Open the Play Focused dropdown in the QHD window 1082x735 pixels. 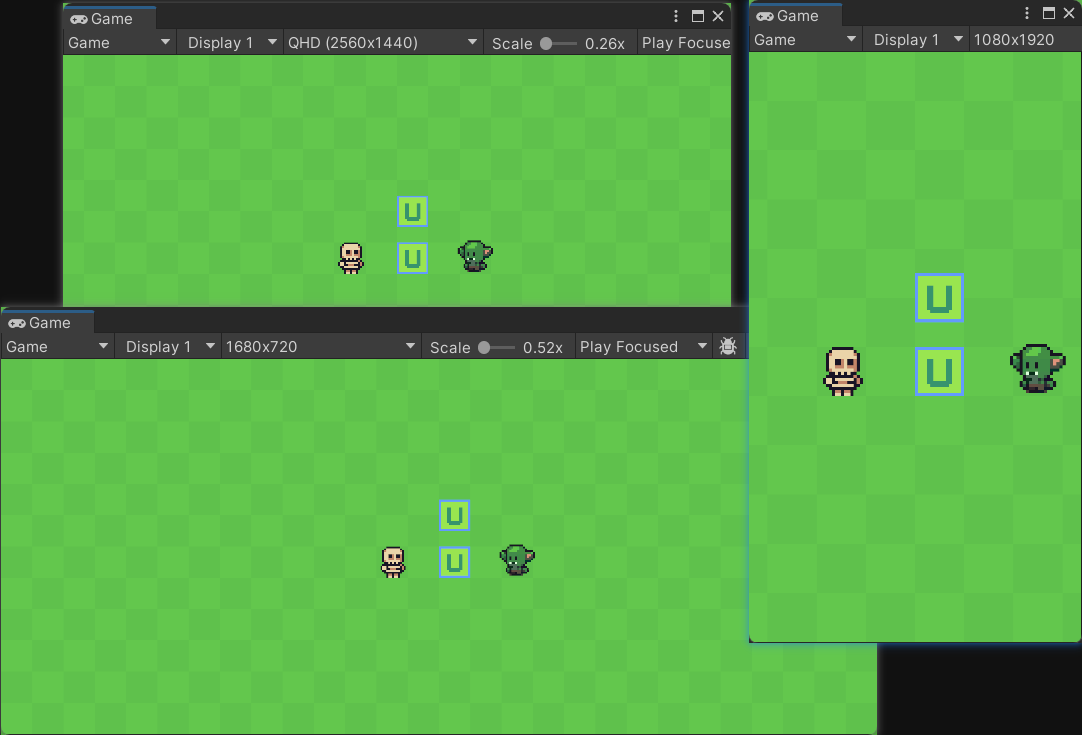pyautogui.click(x=685, y=43)
